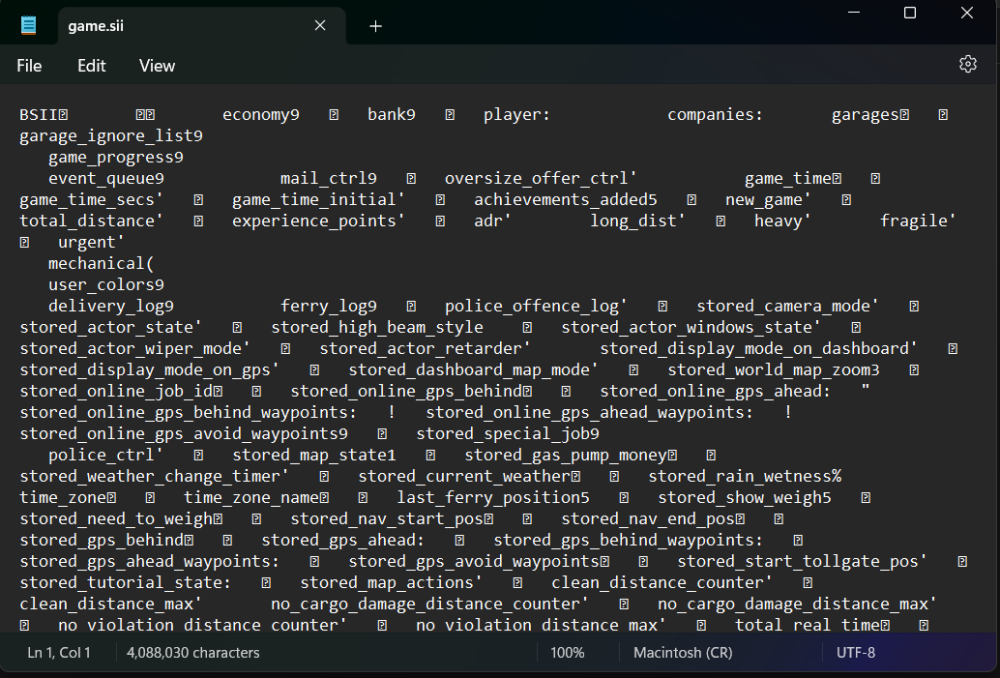1000x678 pixels.
Task: Click the 100% zoom level indicator
Action: [567, 653]
